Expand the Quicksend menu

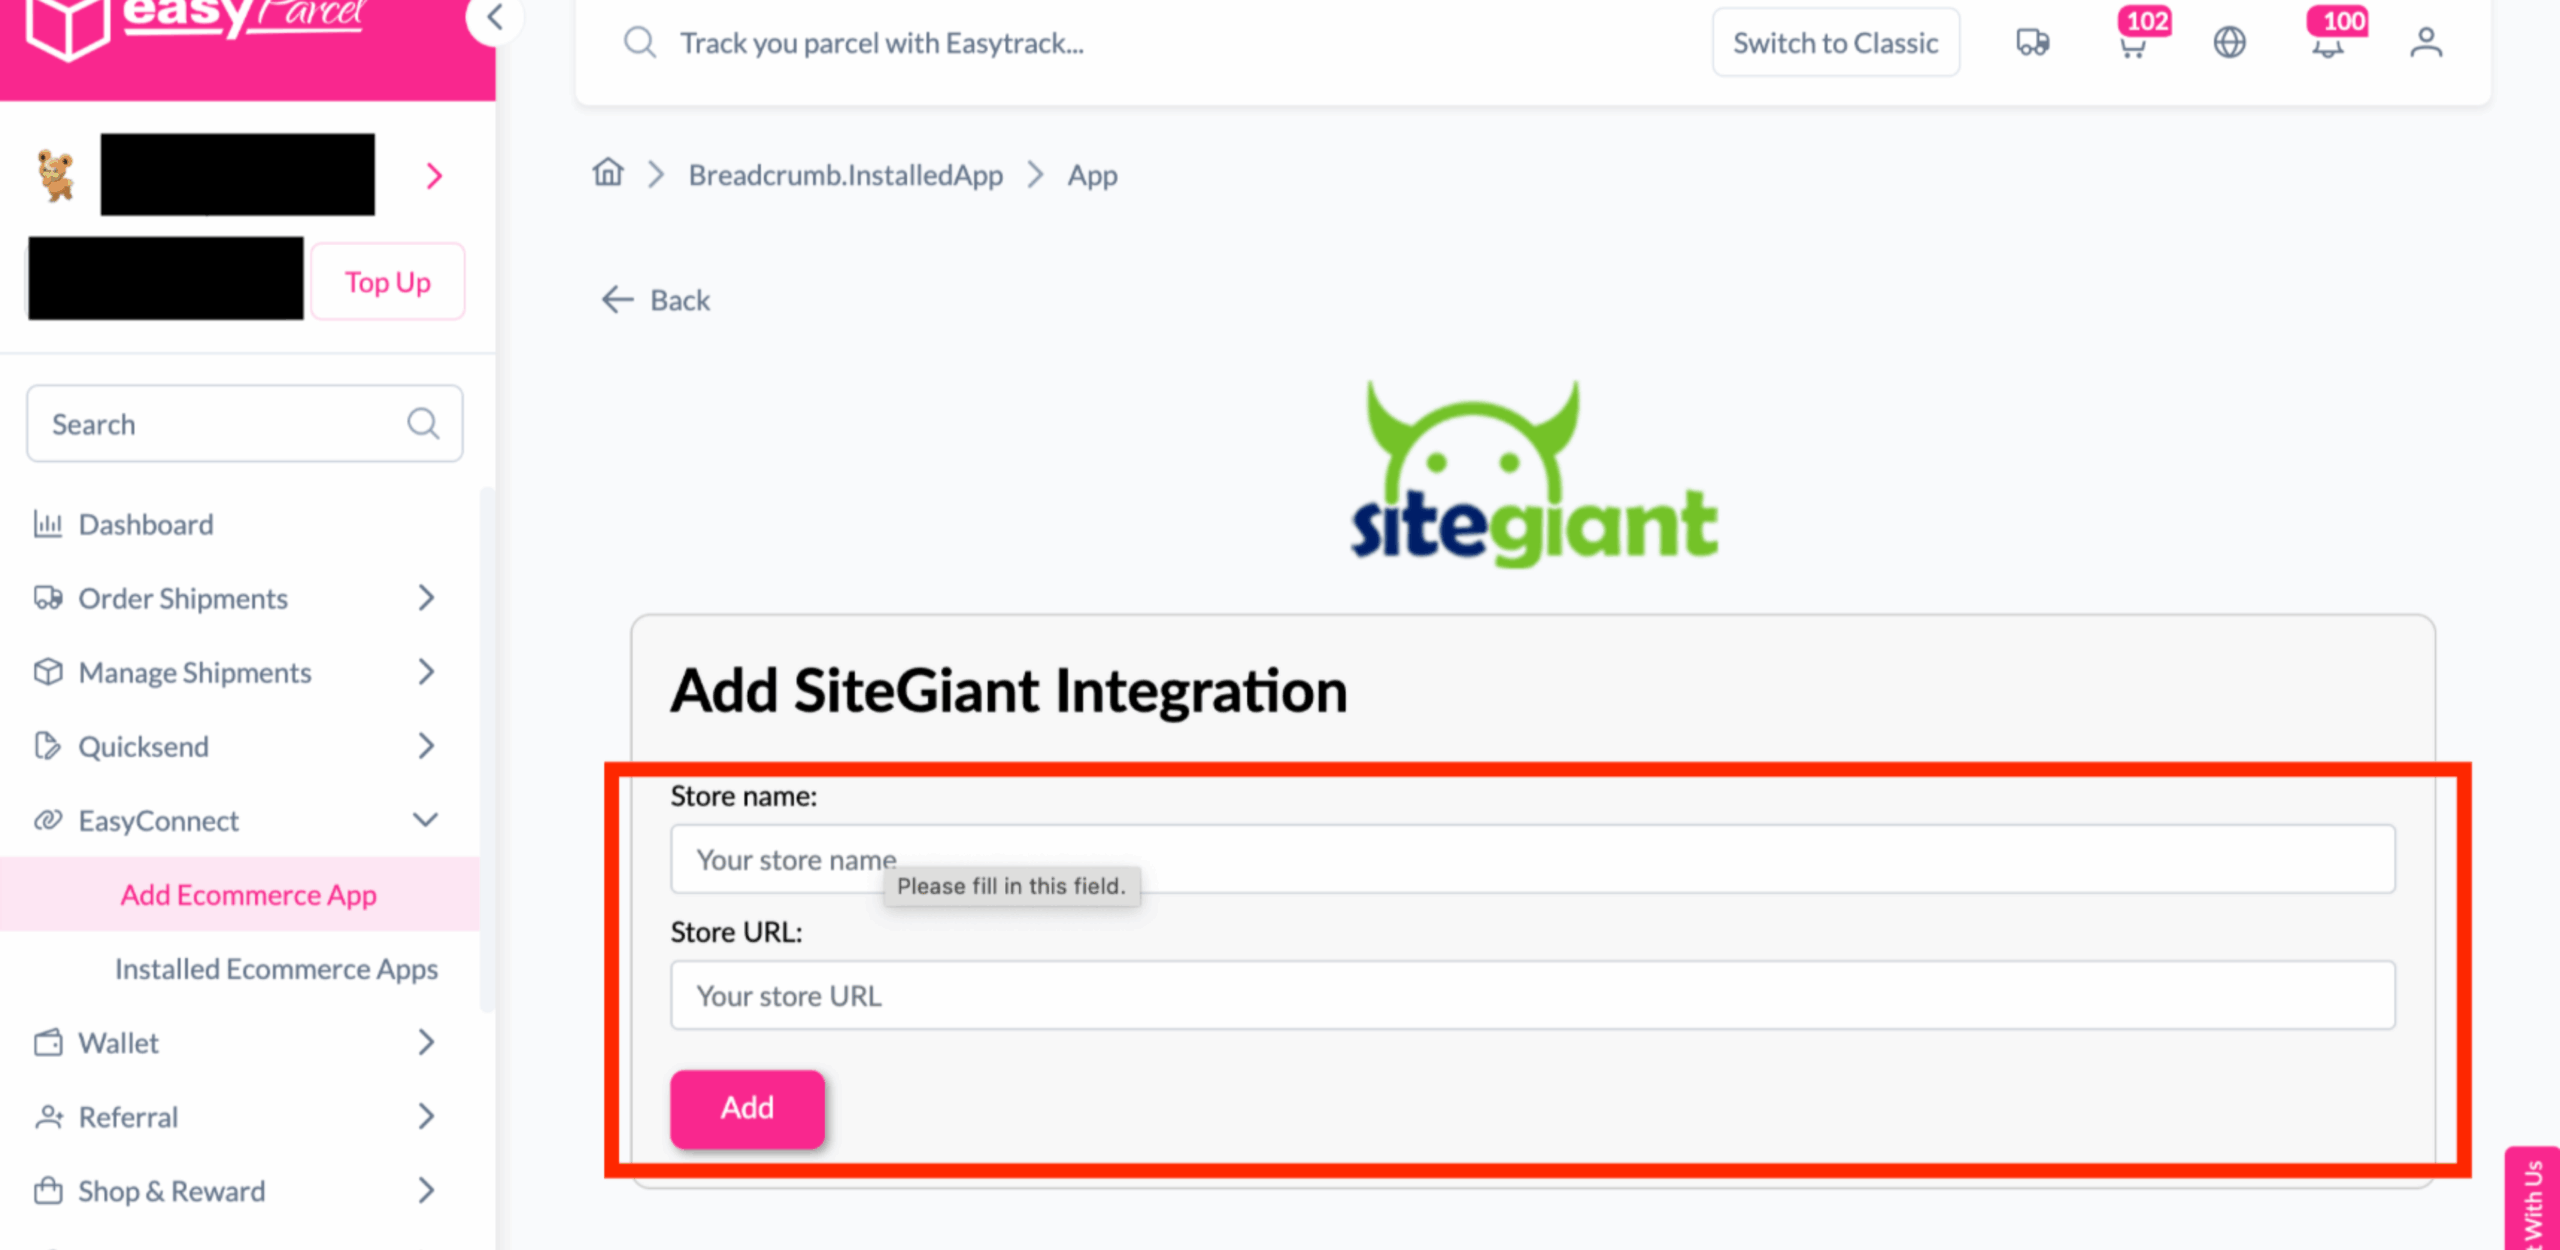point(426,746)
